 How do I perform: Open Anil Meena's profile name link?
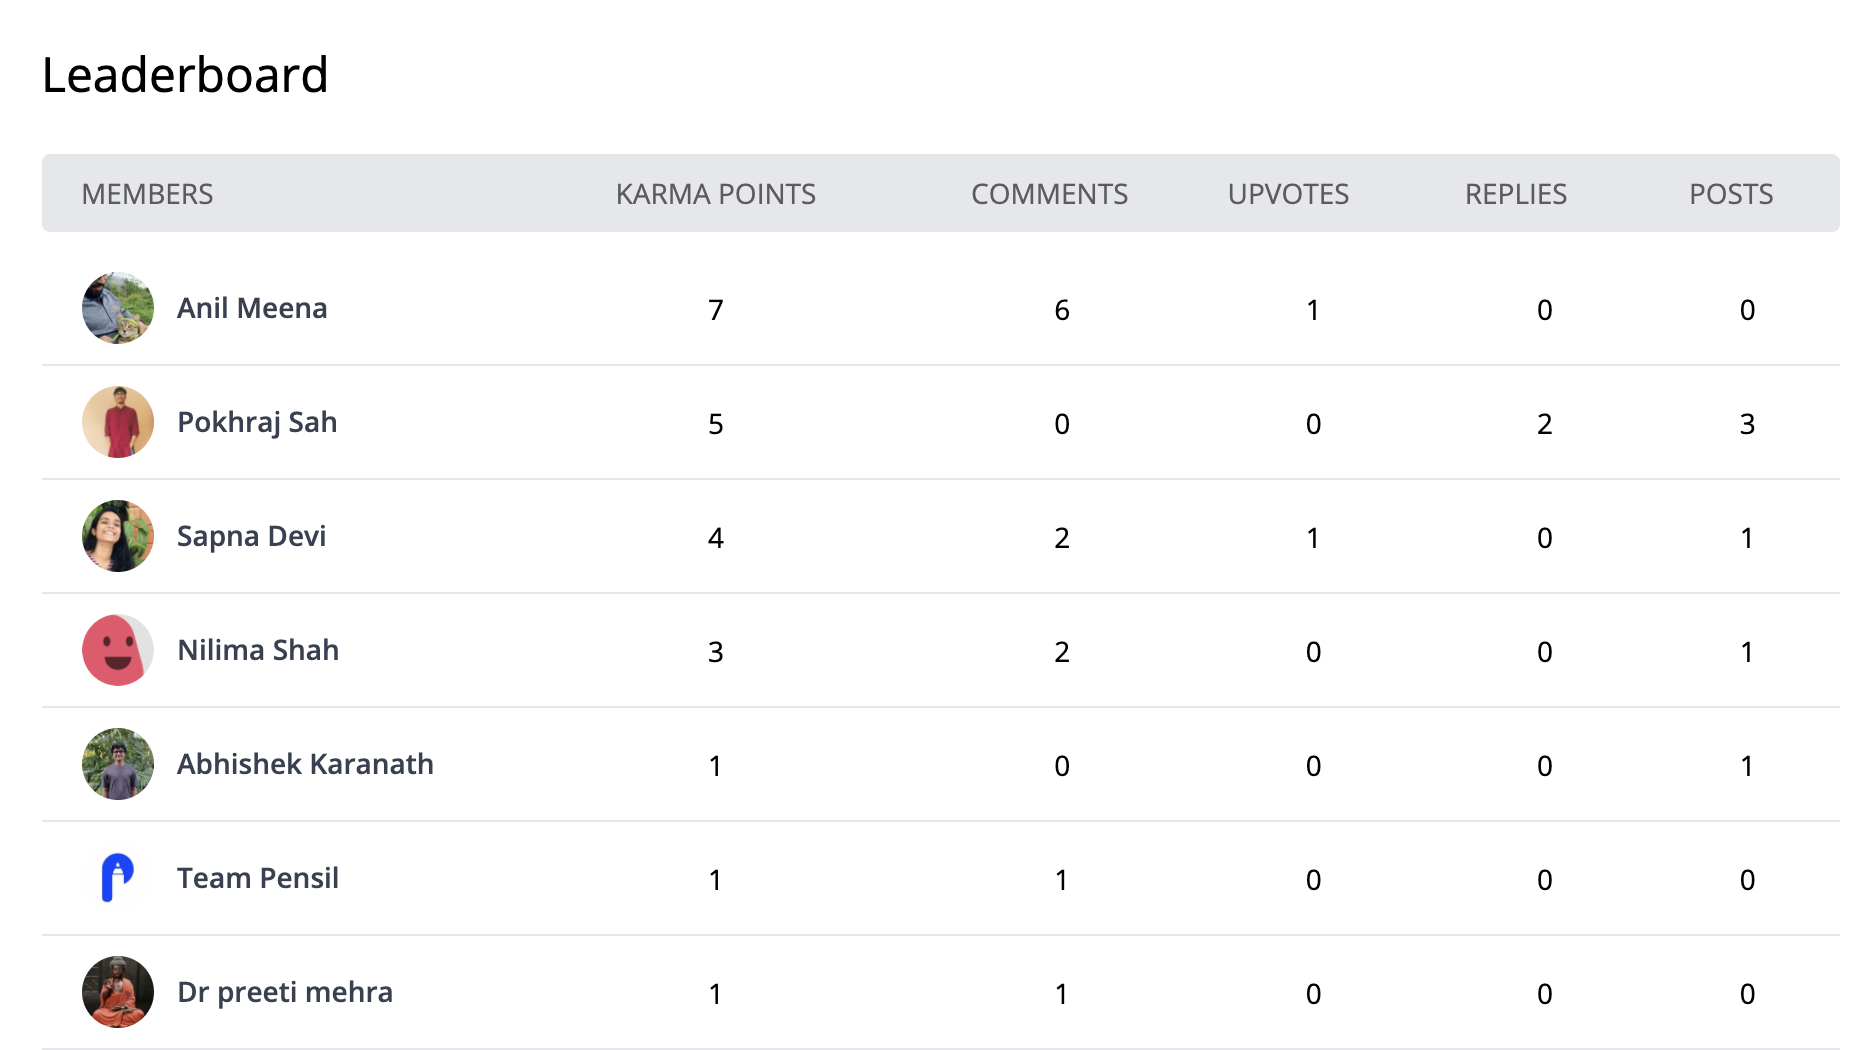(x=252, y=308)
